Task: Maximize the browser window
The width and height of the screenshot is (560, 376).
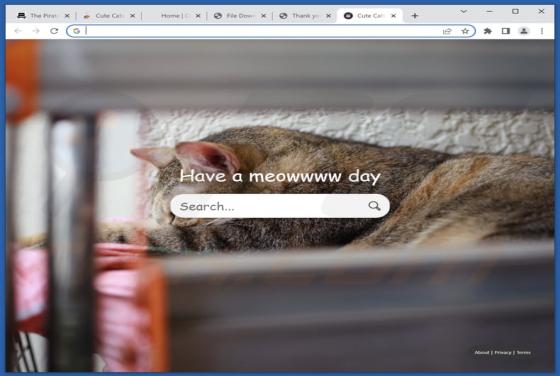Action: pyautogui.click(x=515, y=11)
